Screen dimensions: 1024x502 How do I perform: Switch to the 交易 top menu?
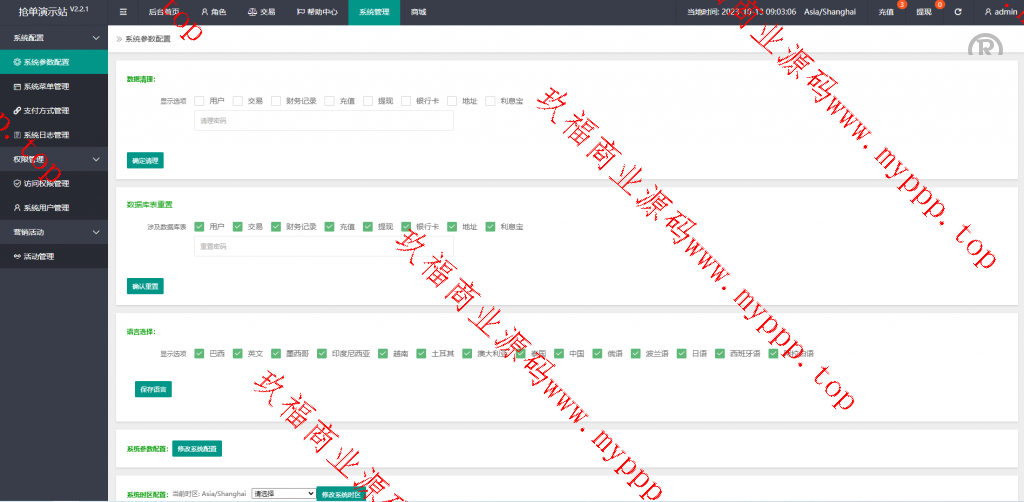[261, 12]
